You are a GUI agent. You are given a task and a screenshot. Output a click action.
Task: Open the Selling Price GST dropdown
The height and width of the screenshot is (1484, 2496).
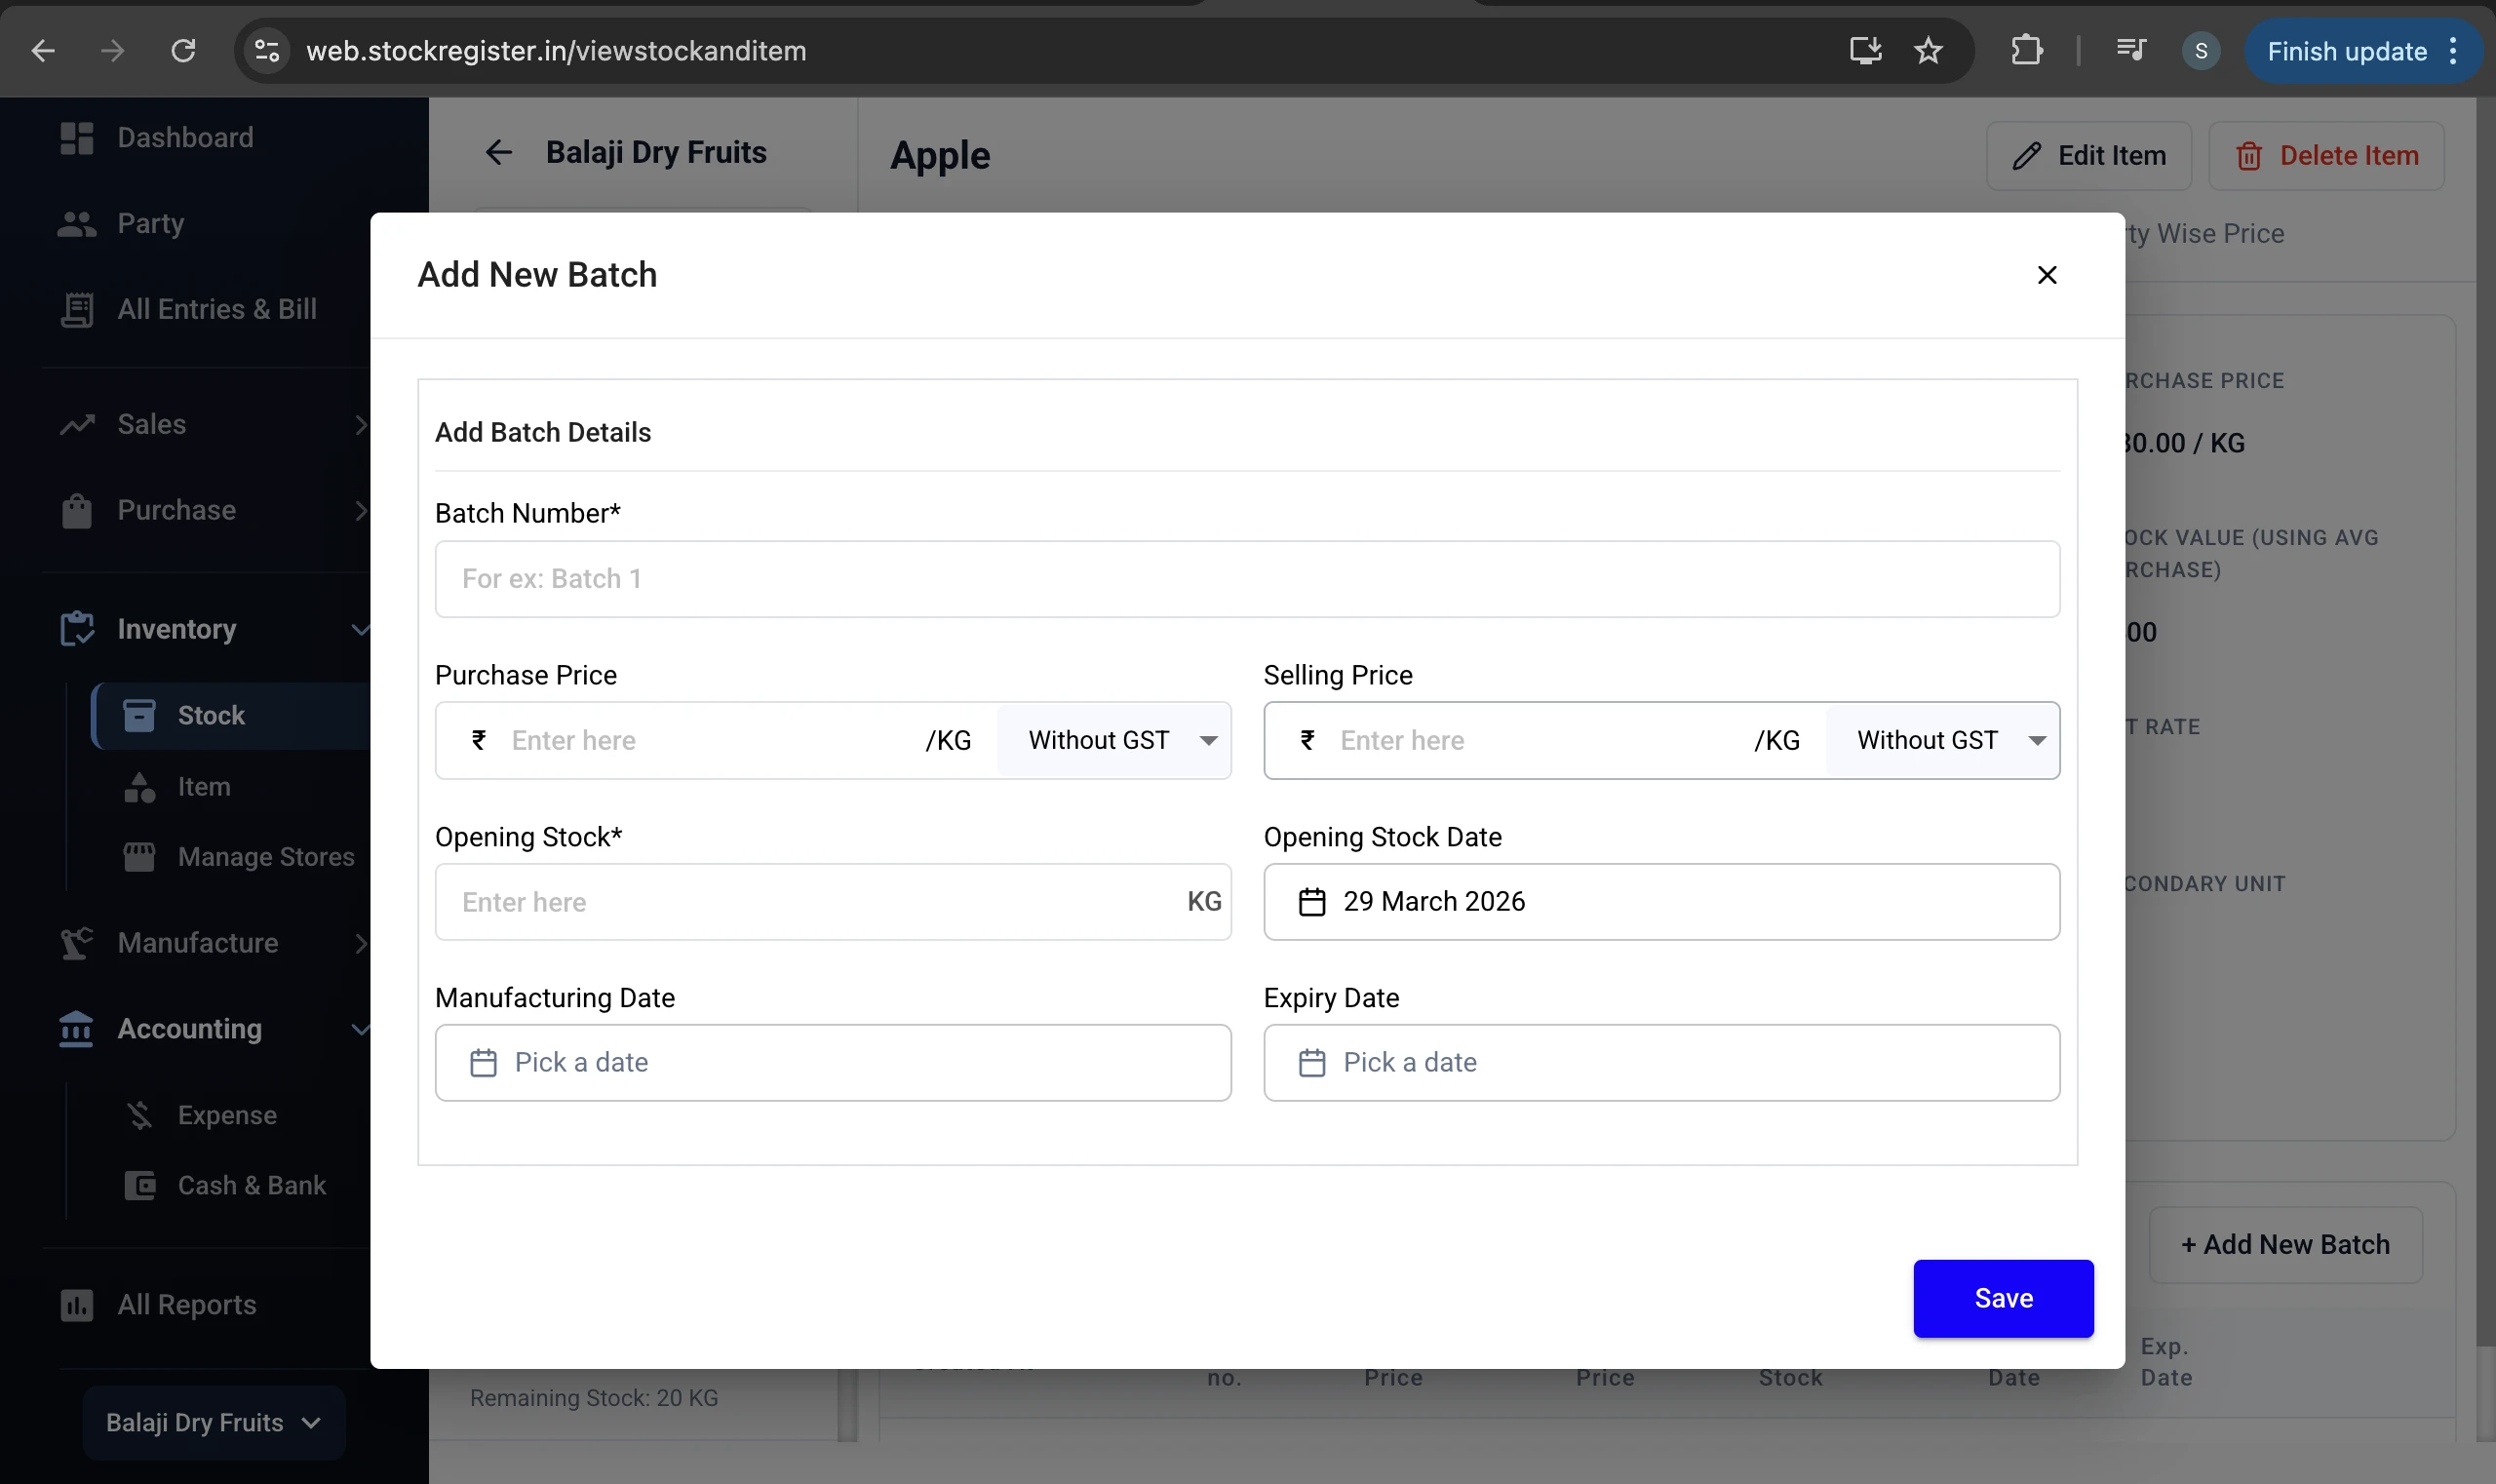tap(1943, 740)
